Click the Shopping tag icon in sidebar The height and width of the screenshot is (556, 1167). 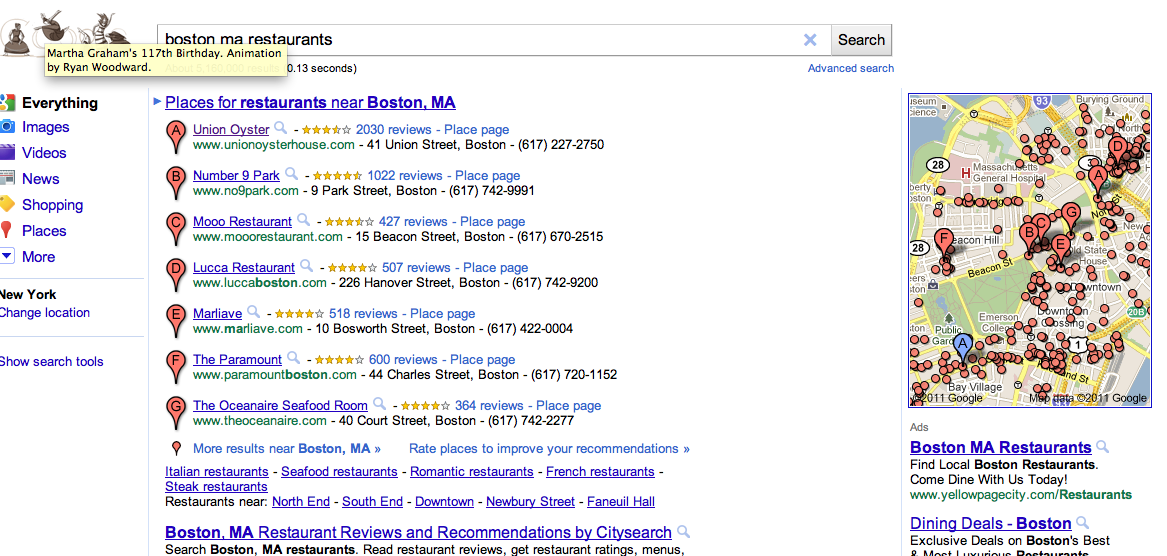pos(7,205)
